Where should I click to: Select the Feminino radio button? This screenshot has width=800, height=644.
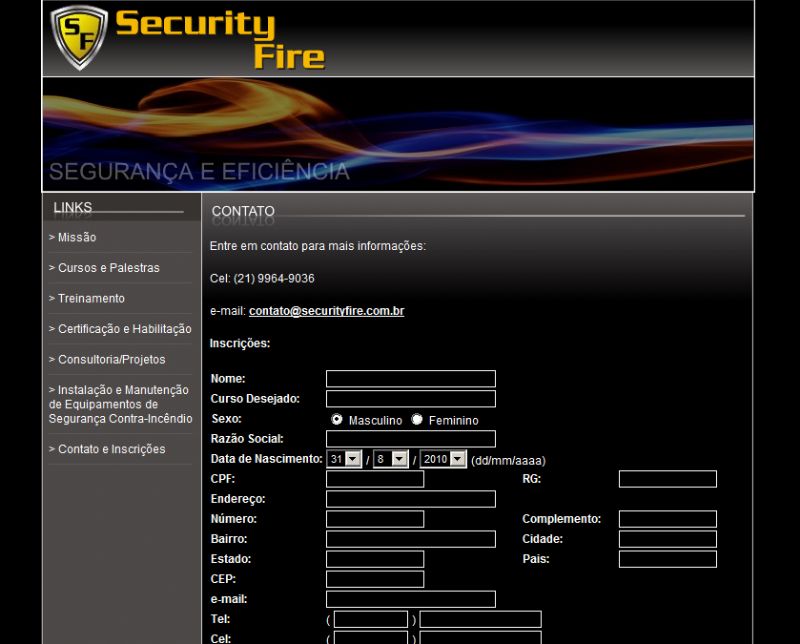point(417,419)
